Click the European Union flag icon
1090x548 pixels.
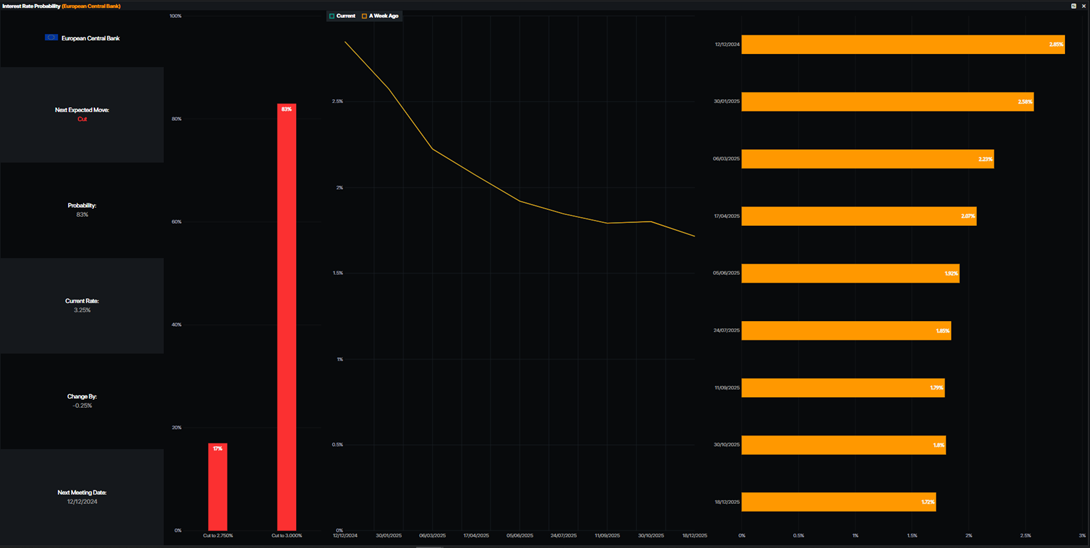[51, 38]
